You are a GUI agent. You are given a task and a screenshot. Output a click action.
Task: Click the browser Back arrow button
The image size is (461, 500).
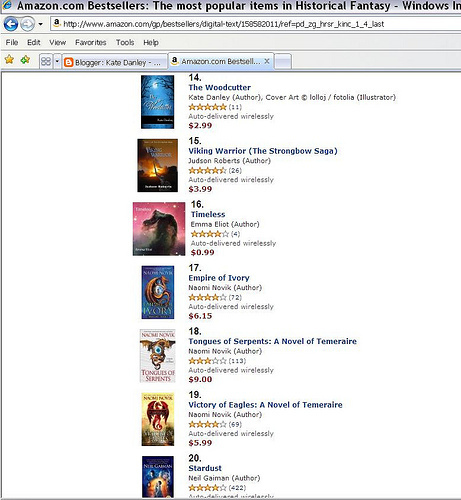pos(10,24)
